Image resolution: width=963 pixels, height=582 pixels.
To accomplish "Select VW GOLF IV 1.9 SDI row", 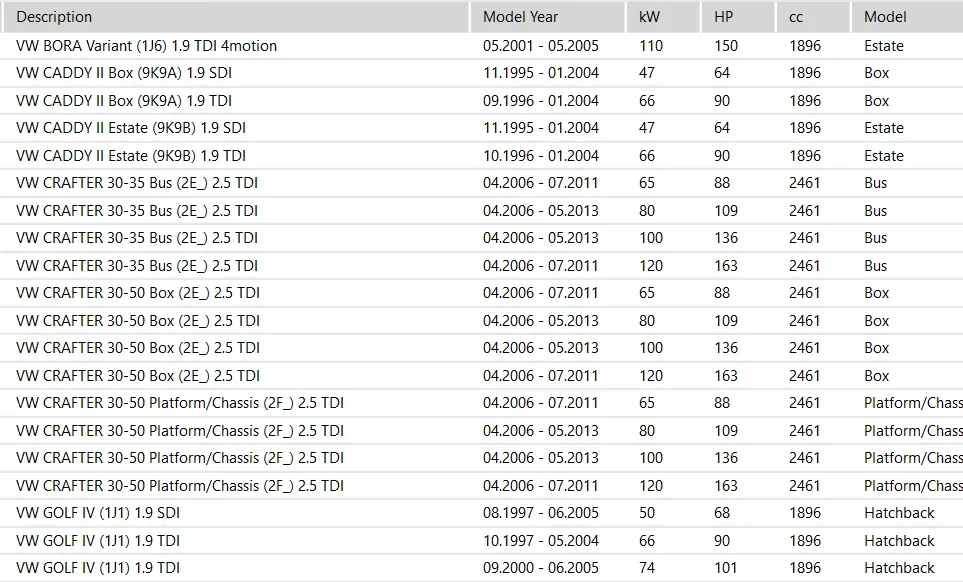I will coord(98,513).
